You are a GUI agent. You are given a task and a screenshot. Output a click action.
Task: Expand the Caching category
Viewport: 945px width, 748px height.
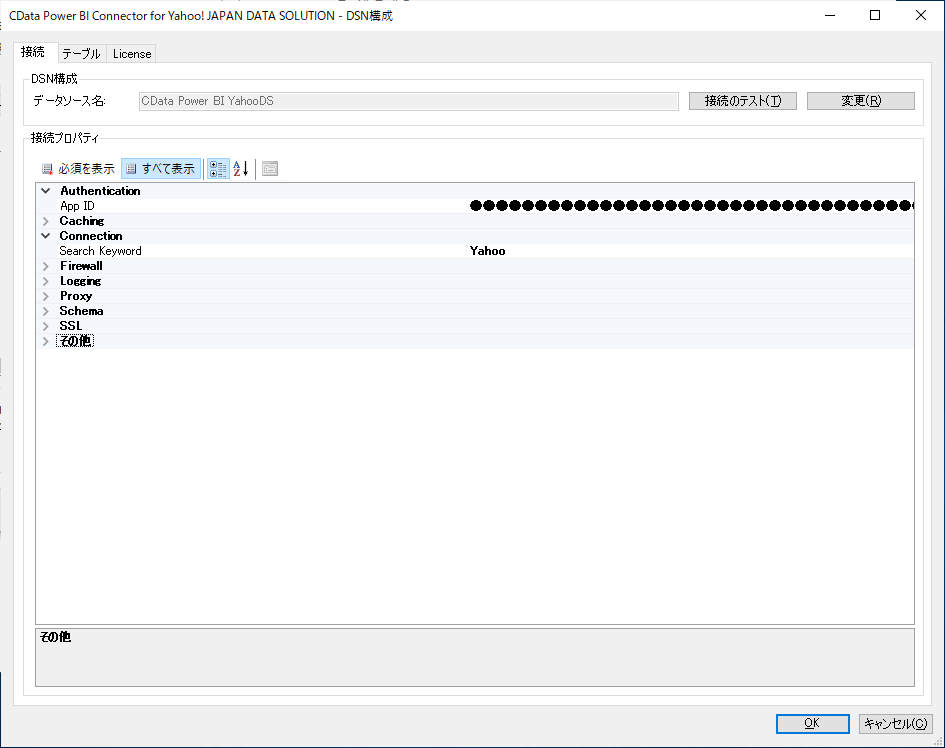pos(46,221)
